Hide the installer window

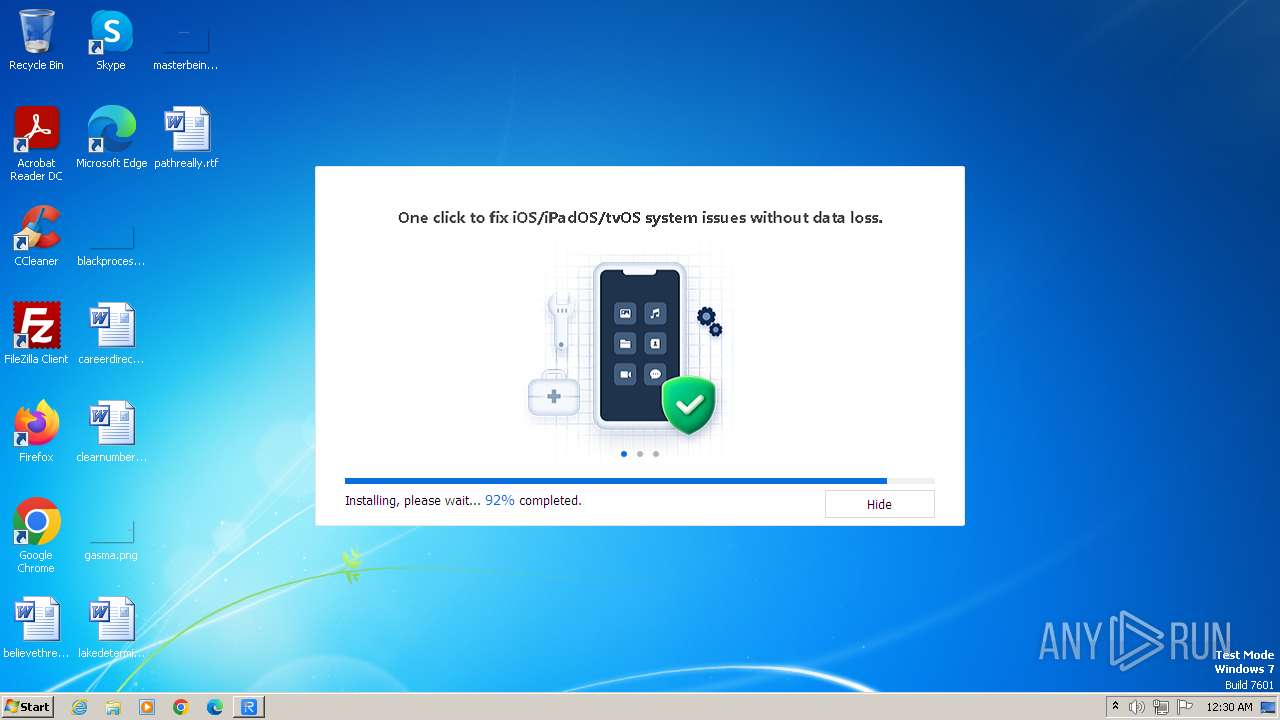pos(879,504)
